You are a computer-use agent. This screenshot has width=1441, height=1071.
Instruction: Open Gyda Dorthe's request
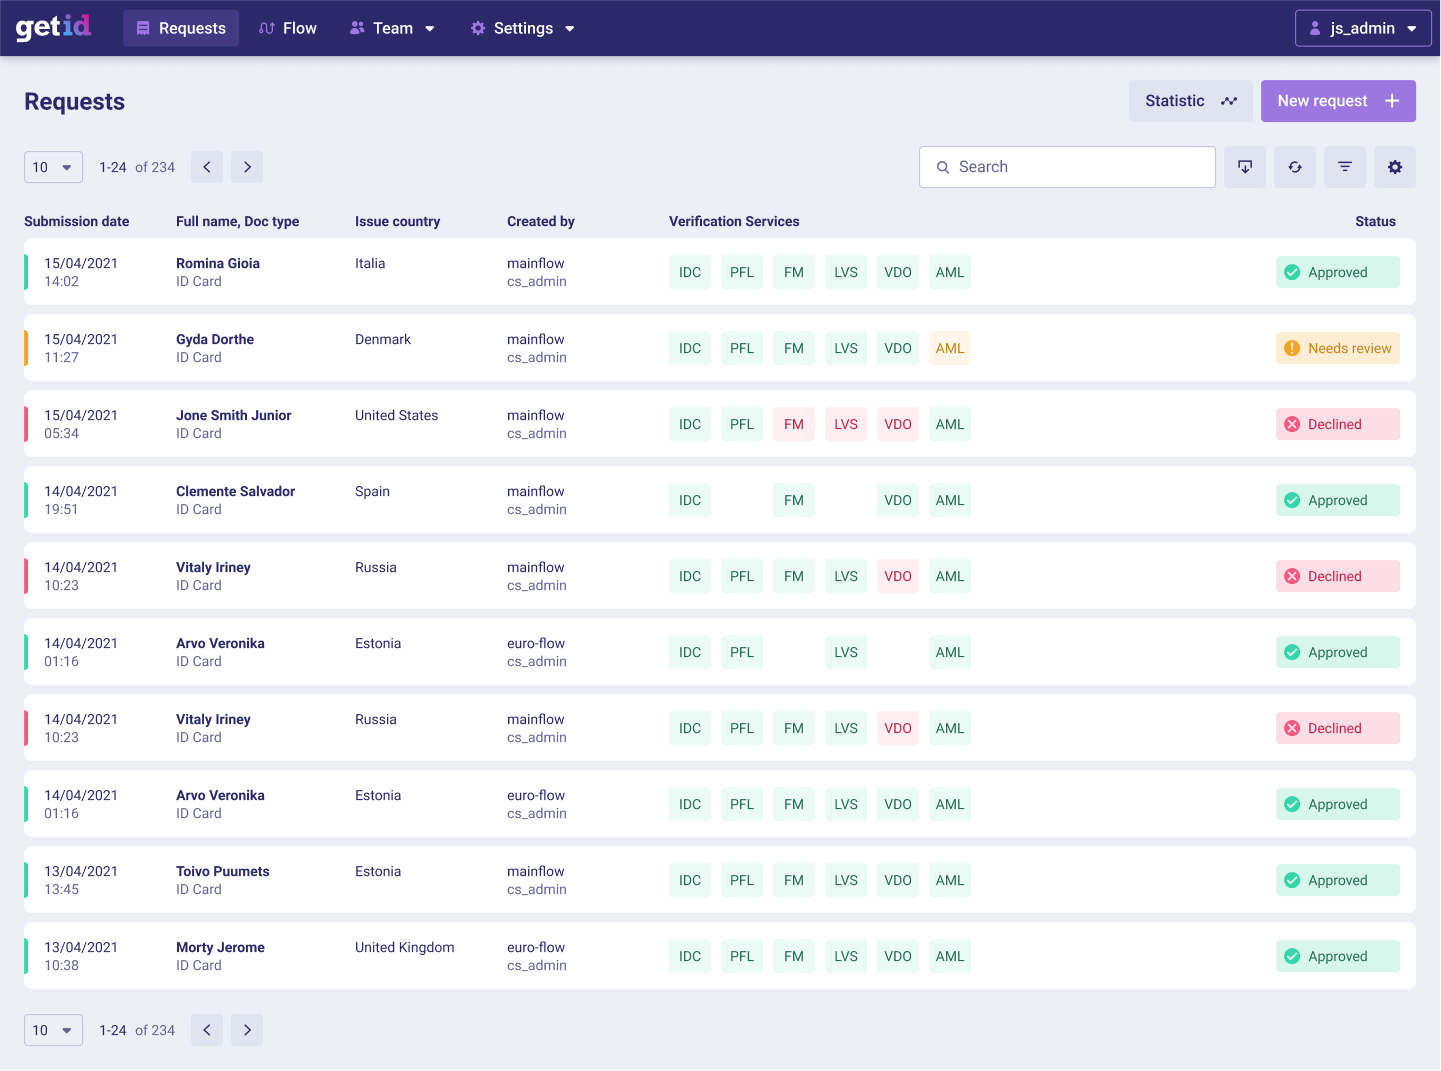click(215, 340)
